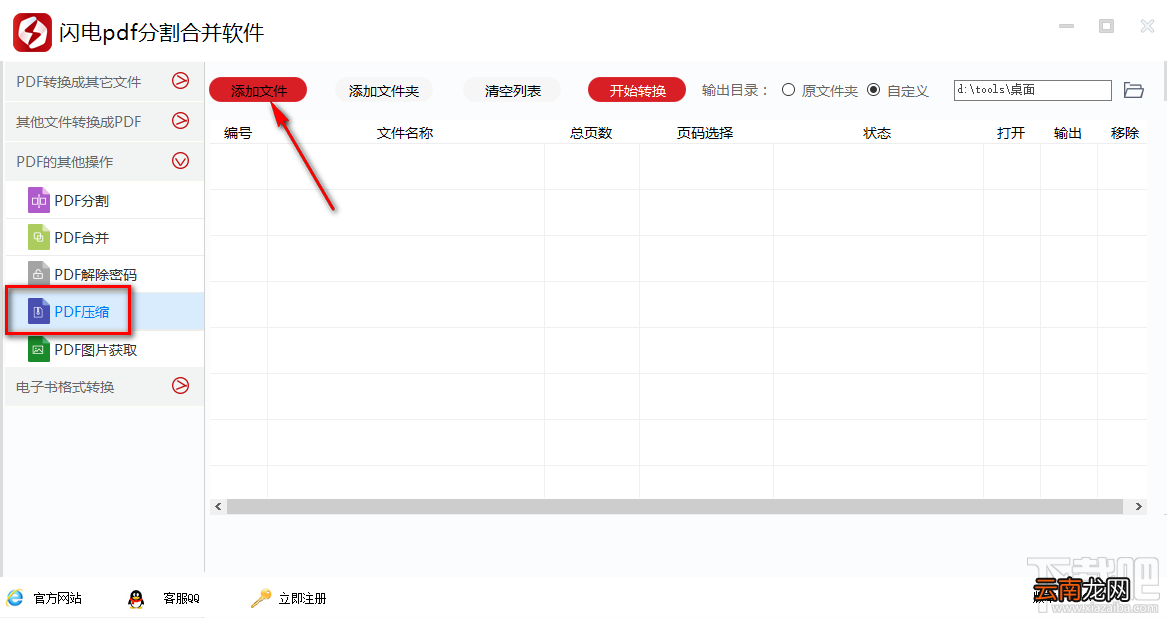Click the 立即注册 link
Screen dimensions: 1167x618
click(x=302, y=598)
